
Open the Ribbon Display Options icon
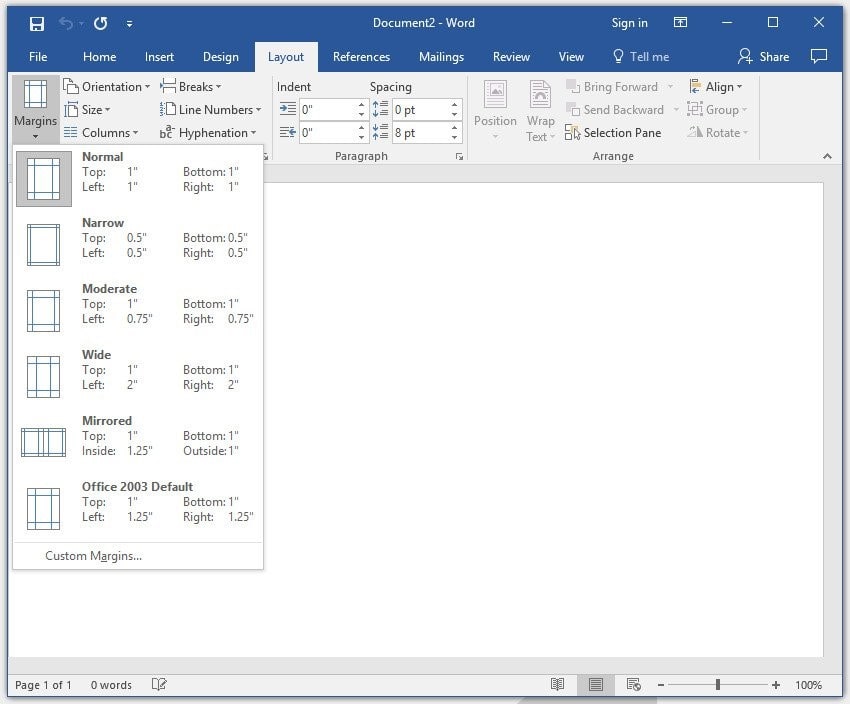[x=680, y=22]
